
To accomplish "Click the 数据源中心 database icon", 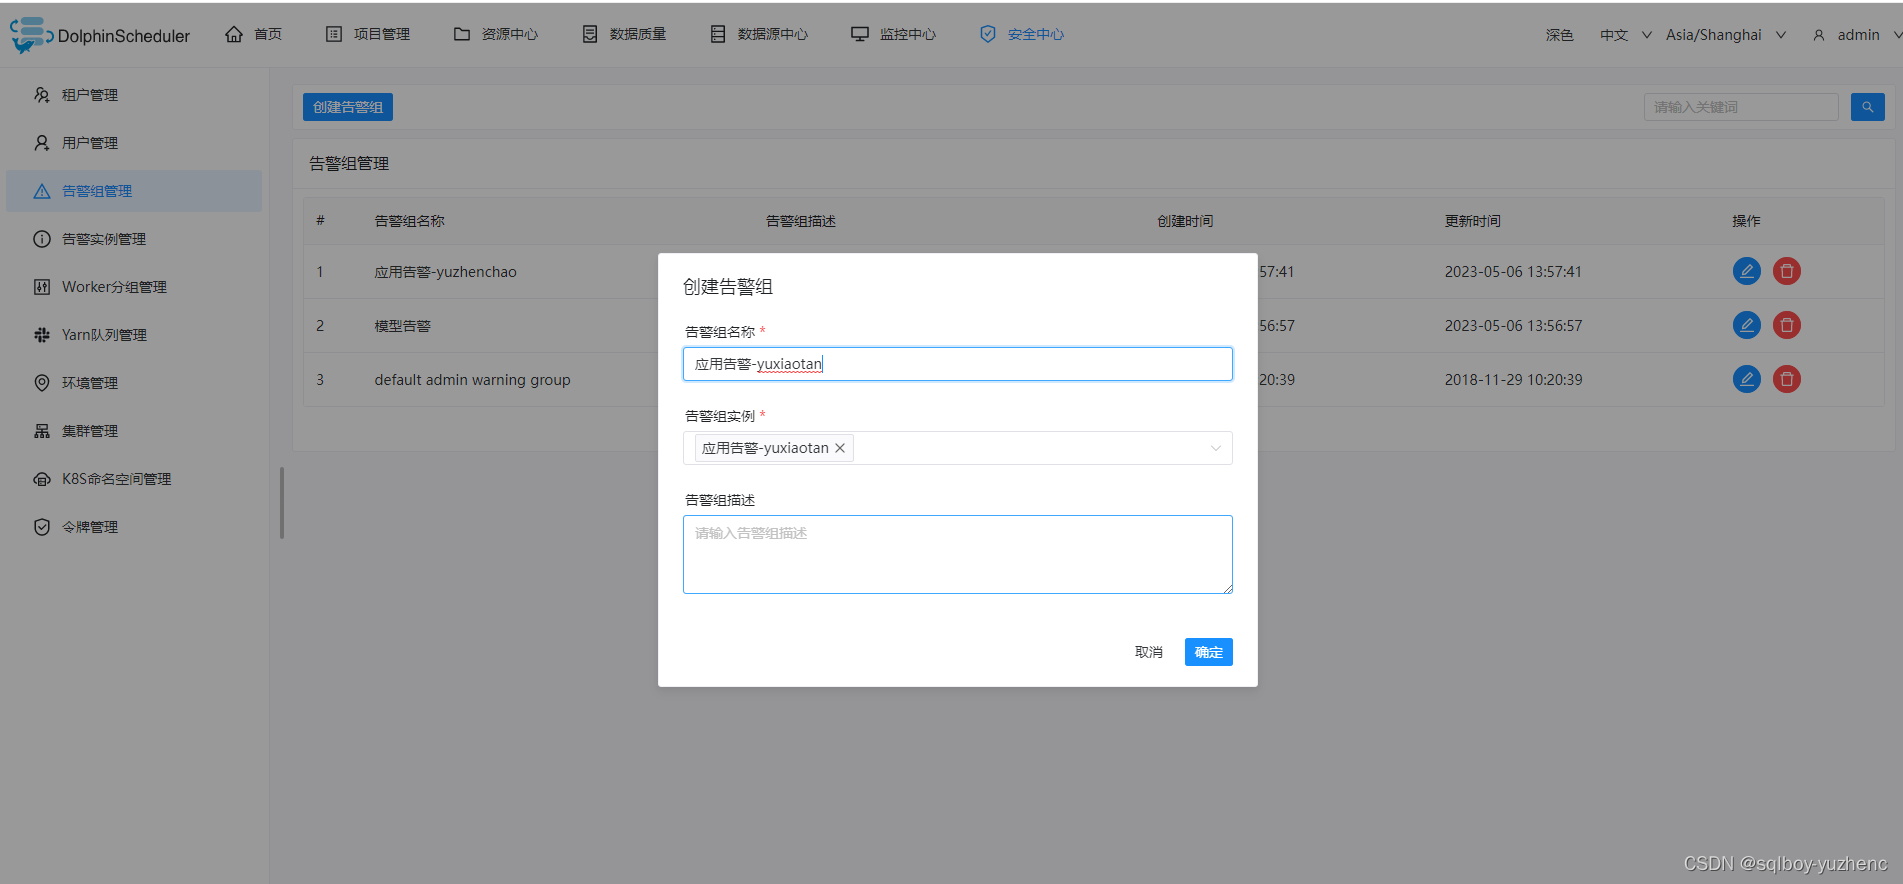I will (718, 34).
